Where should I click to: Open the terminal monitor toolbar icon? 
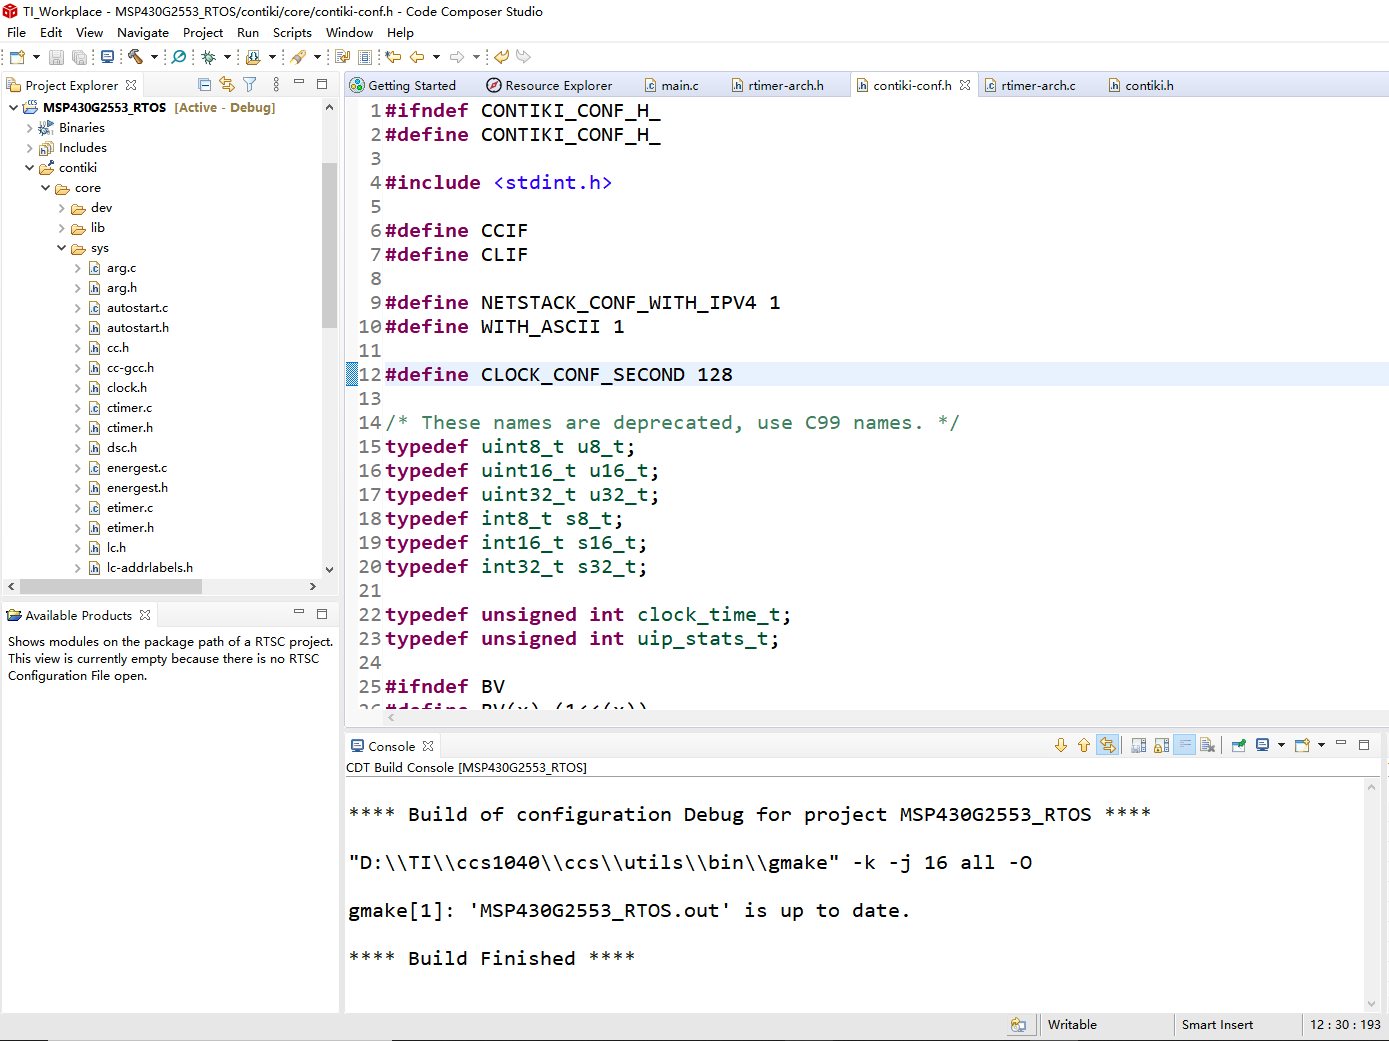coord(107,57)
